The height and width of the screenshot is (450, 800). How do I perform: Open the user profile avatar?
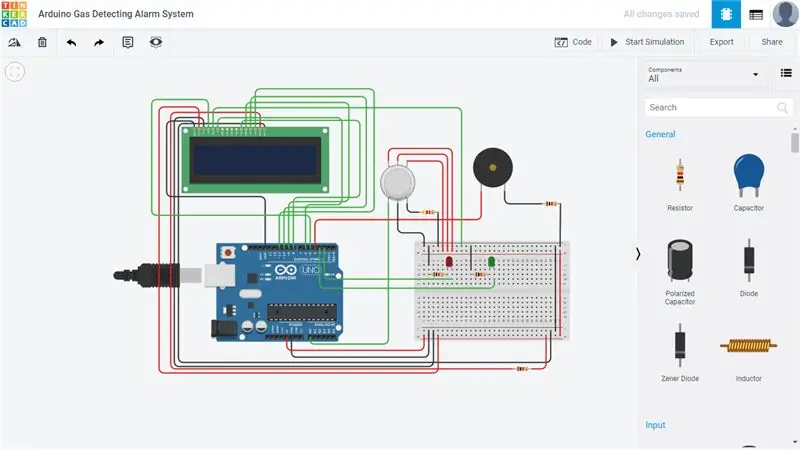[785, 14]
